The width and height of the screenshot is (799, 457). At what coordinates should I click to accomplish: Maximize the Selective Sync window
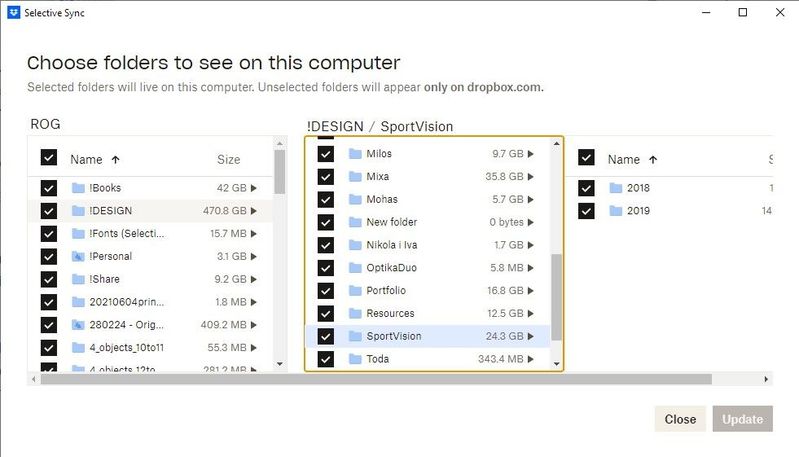pyautogui.click(x=743, y=12)
